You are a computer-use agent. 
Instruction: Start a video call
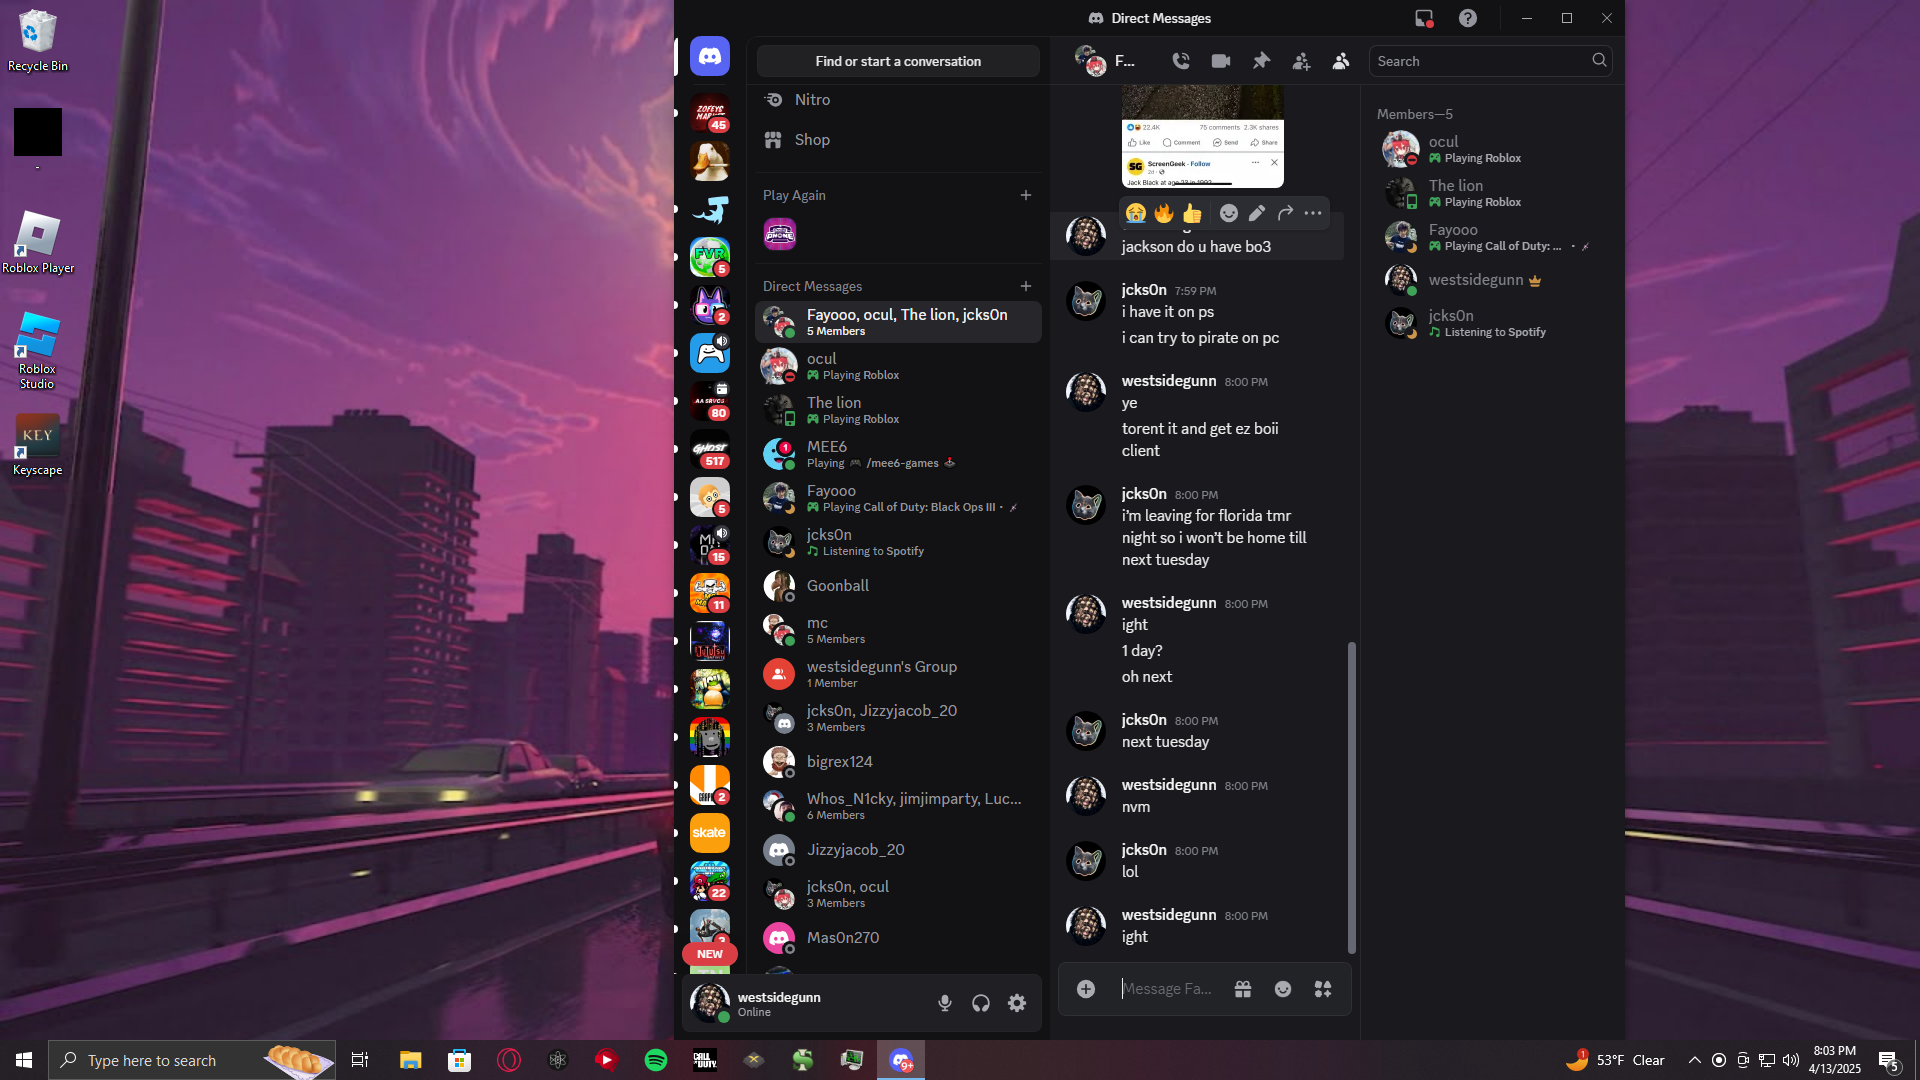1221,61
